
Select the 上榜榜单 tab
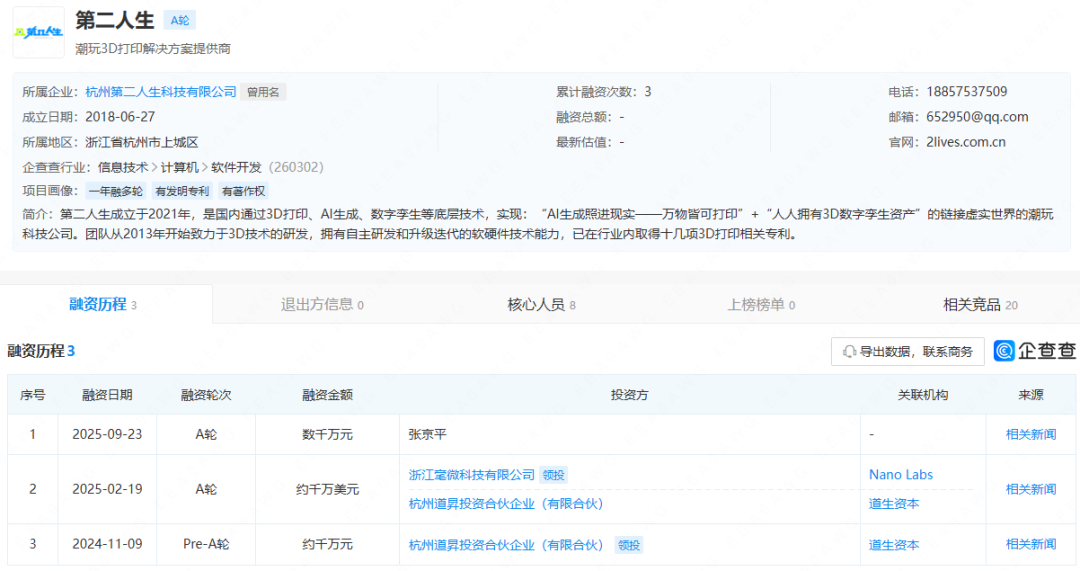[762, 304]
